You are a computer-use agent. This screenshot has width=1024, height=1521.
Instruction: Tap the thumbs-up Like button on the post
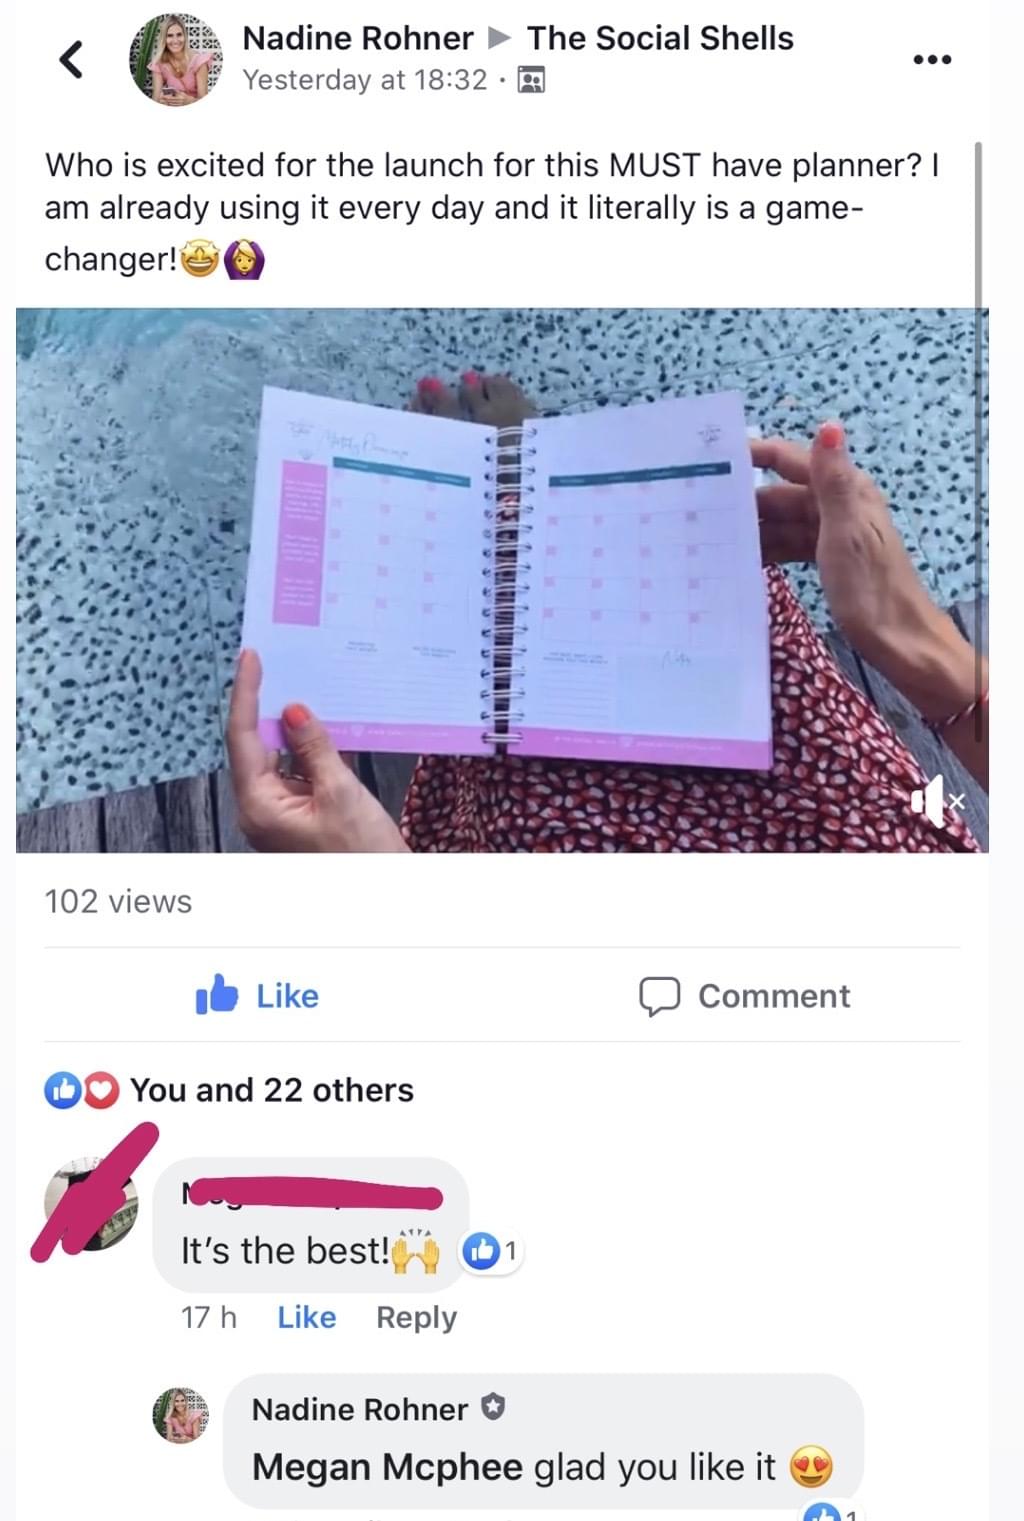(x=257, y=995)
